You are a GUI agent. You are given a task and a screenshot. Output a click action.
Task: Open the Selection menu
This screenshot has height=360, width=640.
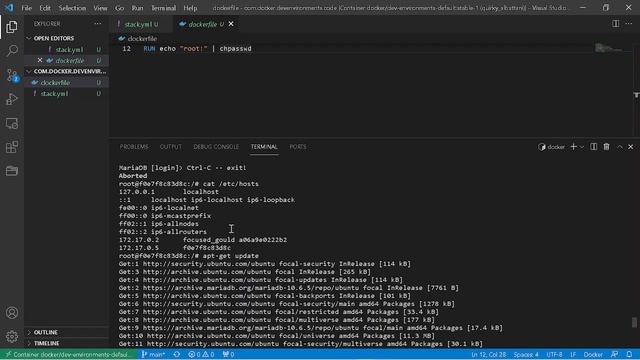point(72,8)
